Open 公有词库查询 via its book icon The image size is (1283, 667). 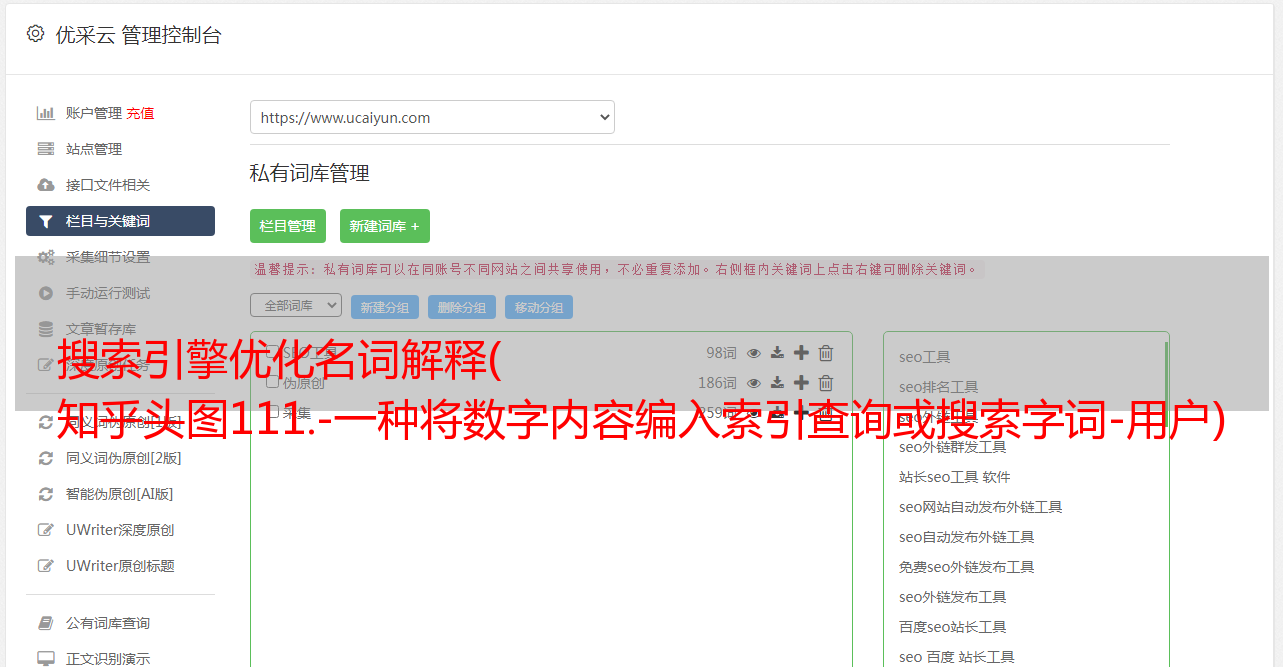[x=45, y=623]
